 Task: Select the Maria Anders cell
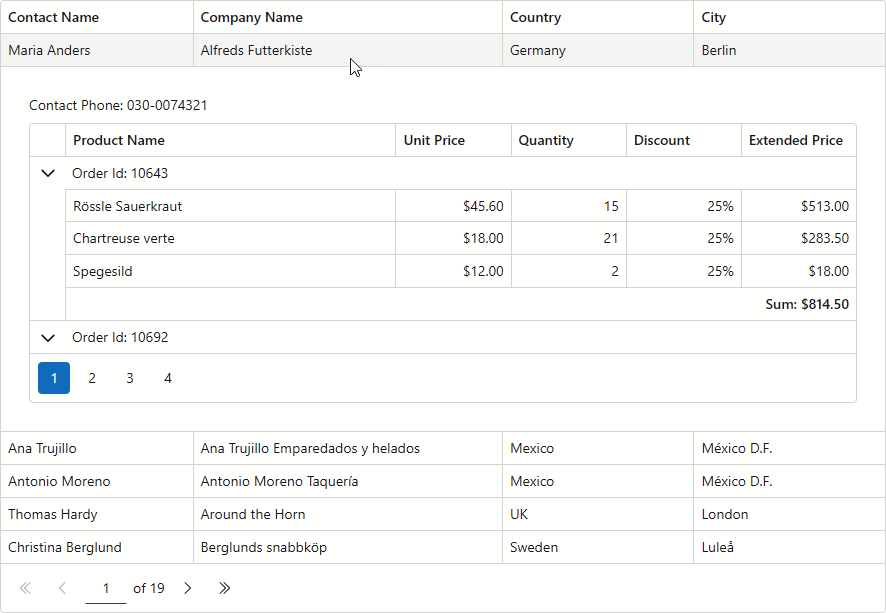(x=97, y=50)
